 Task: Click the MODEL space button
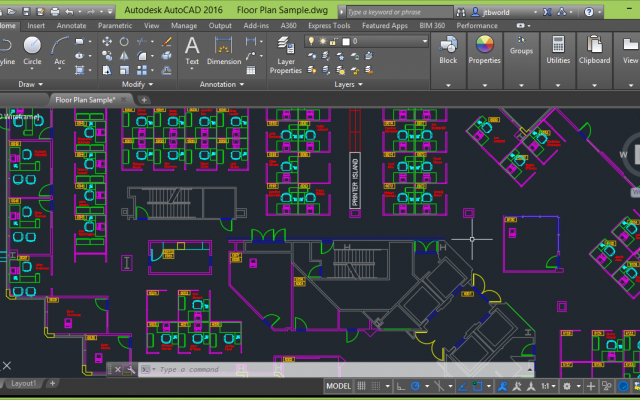tap(338, 386)
